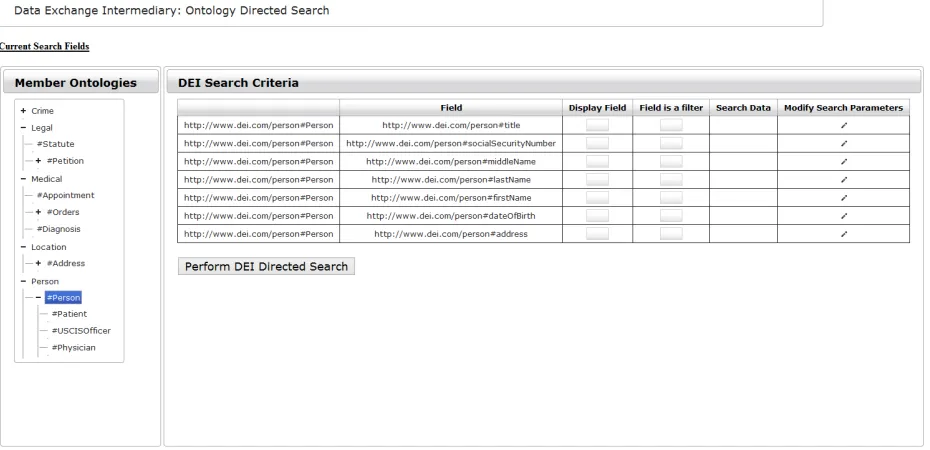Open the Current Search Fields link
The height and width of the screenshot is (450, 930).
point(44,46)
